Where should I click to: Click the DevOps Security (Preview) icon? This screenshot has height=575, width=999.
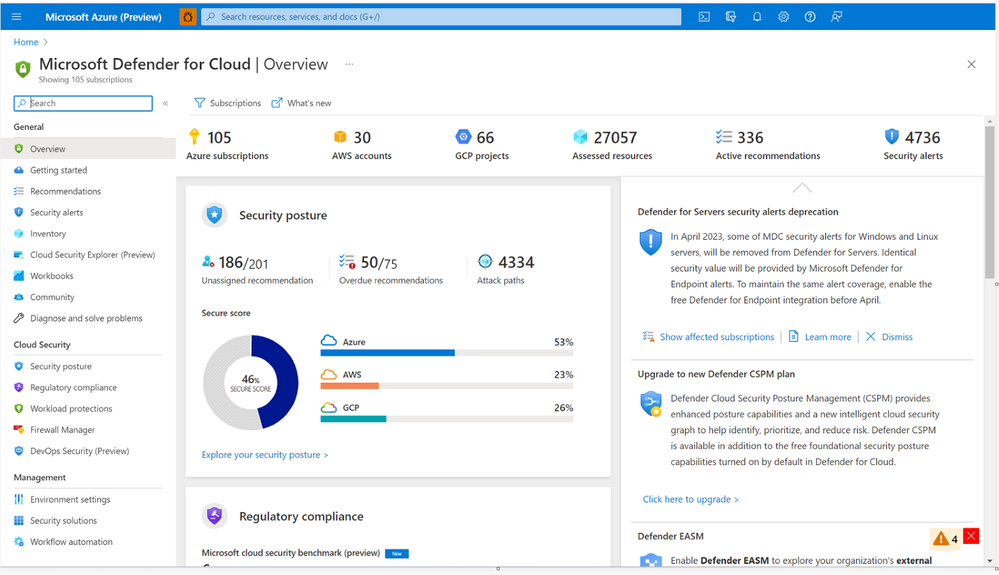coord(18,451)
